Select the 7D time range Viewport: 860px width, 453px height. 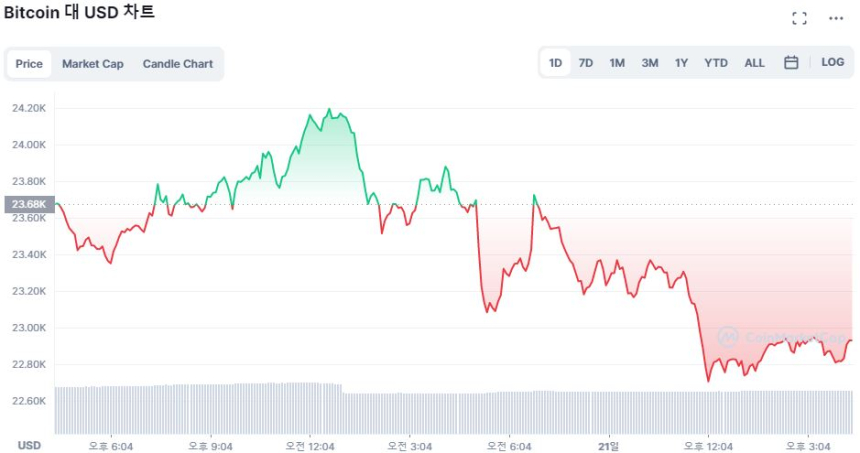pos(586,63)
